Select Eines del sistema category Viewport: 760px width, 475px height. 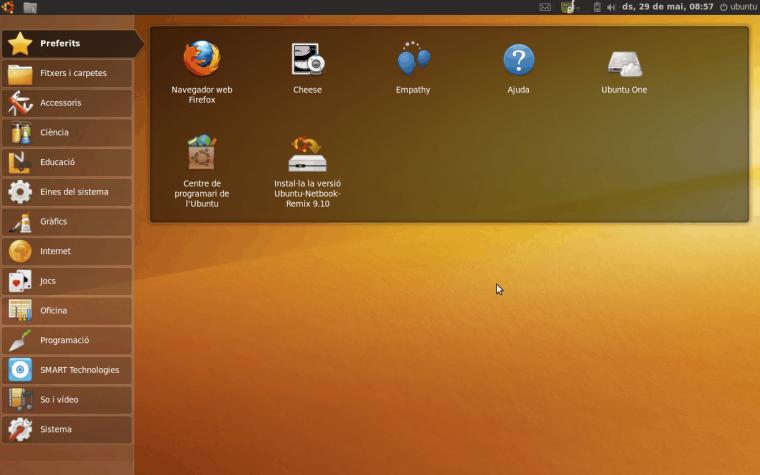[x=67, y=192]
